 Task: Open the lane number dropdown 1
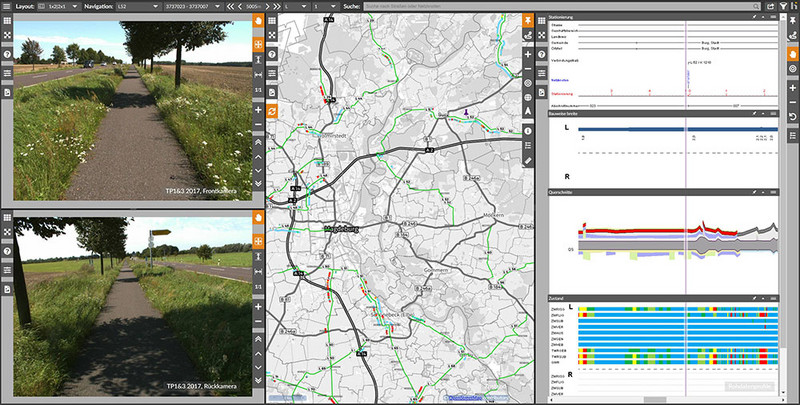pos(324,7)
